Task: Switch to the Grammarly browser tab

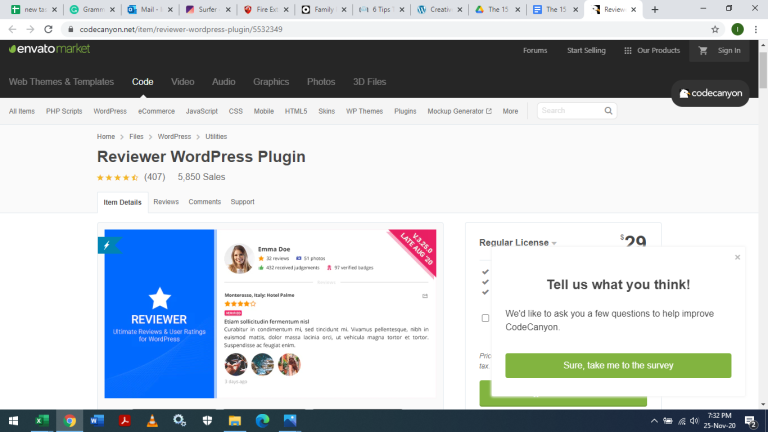Action: (x=93, y=9)
